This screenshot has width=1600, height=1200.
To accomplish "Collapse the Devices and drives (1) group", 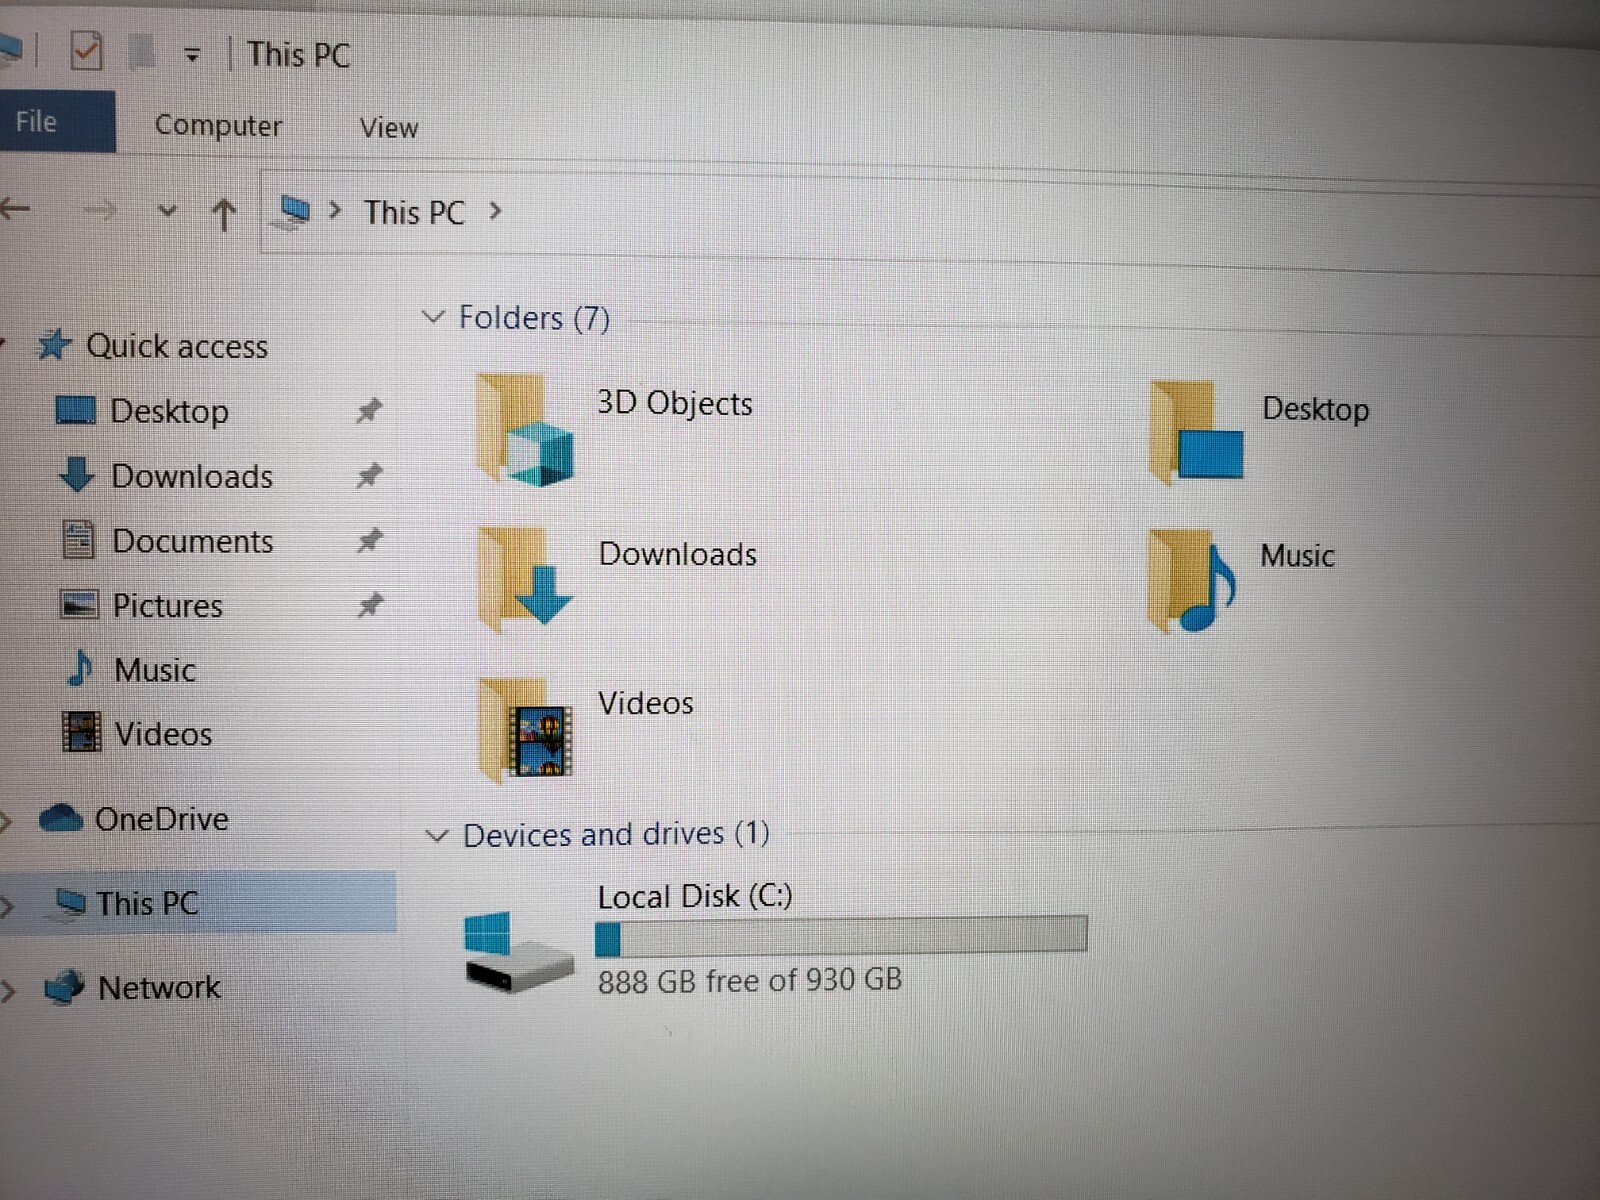I will click(437, 835).
